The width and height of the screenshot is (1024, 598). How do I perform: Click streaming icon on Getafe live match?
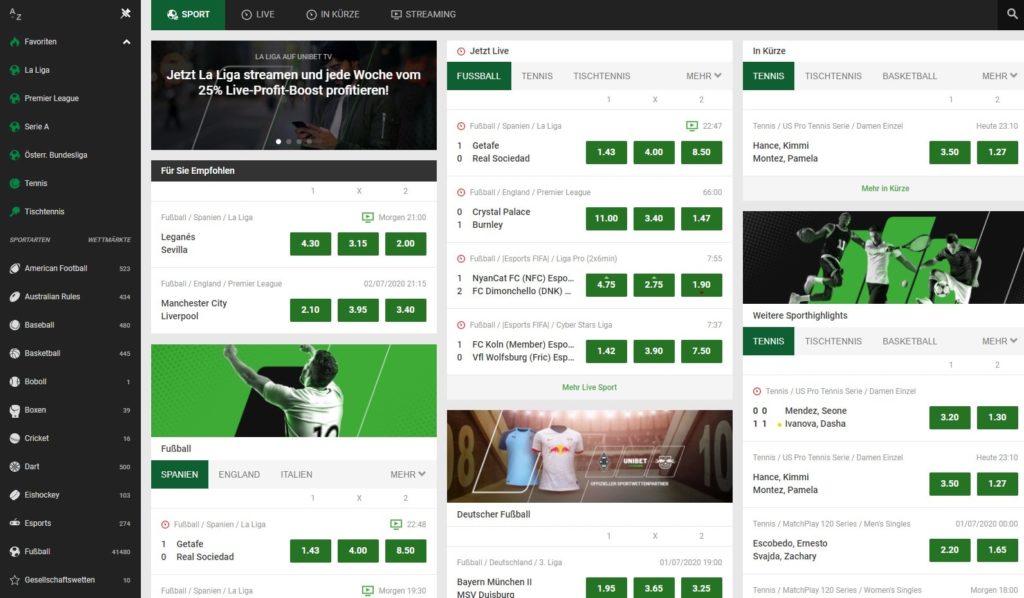pos(692,126)
